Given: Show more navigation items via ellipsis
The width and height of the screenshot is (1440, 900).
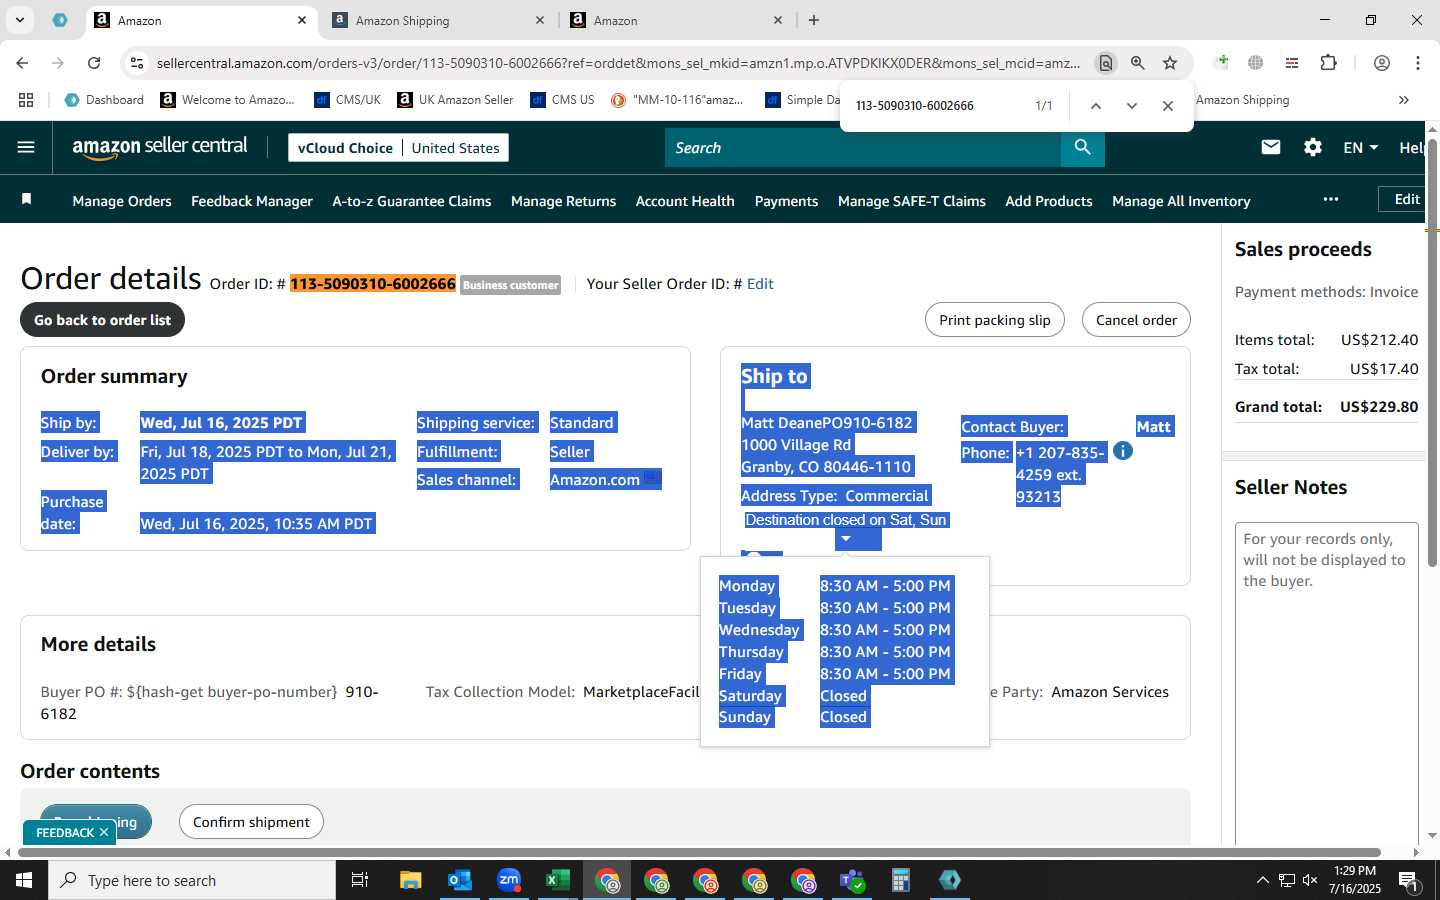Looking at the screenshot, I should point(1330,199).
